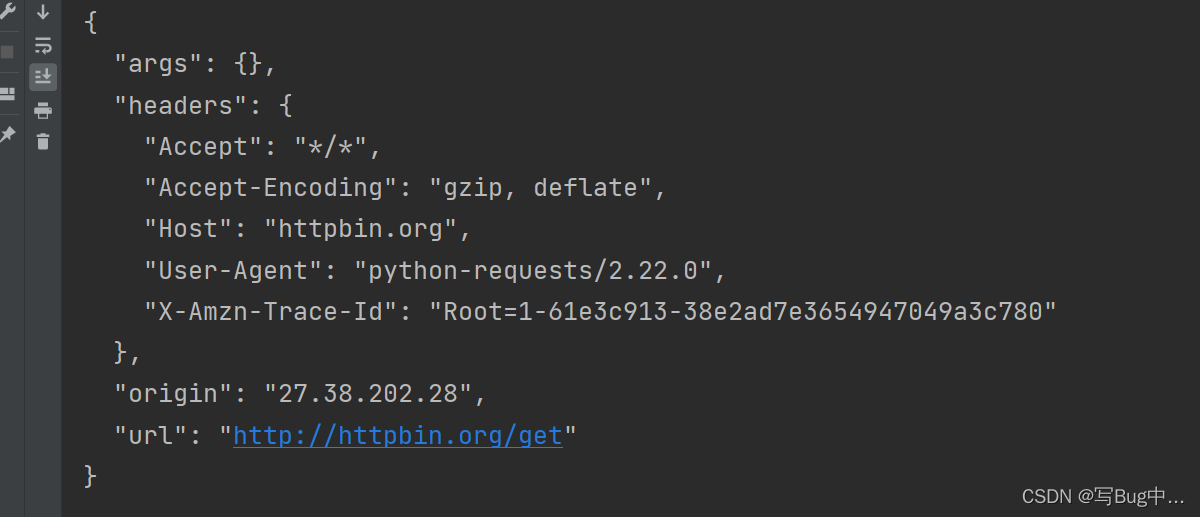Toggle soft-wrap for console output
The height and width of the screenshot is (517, 1200).
pos(43,45)
